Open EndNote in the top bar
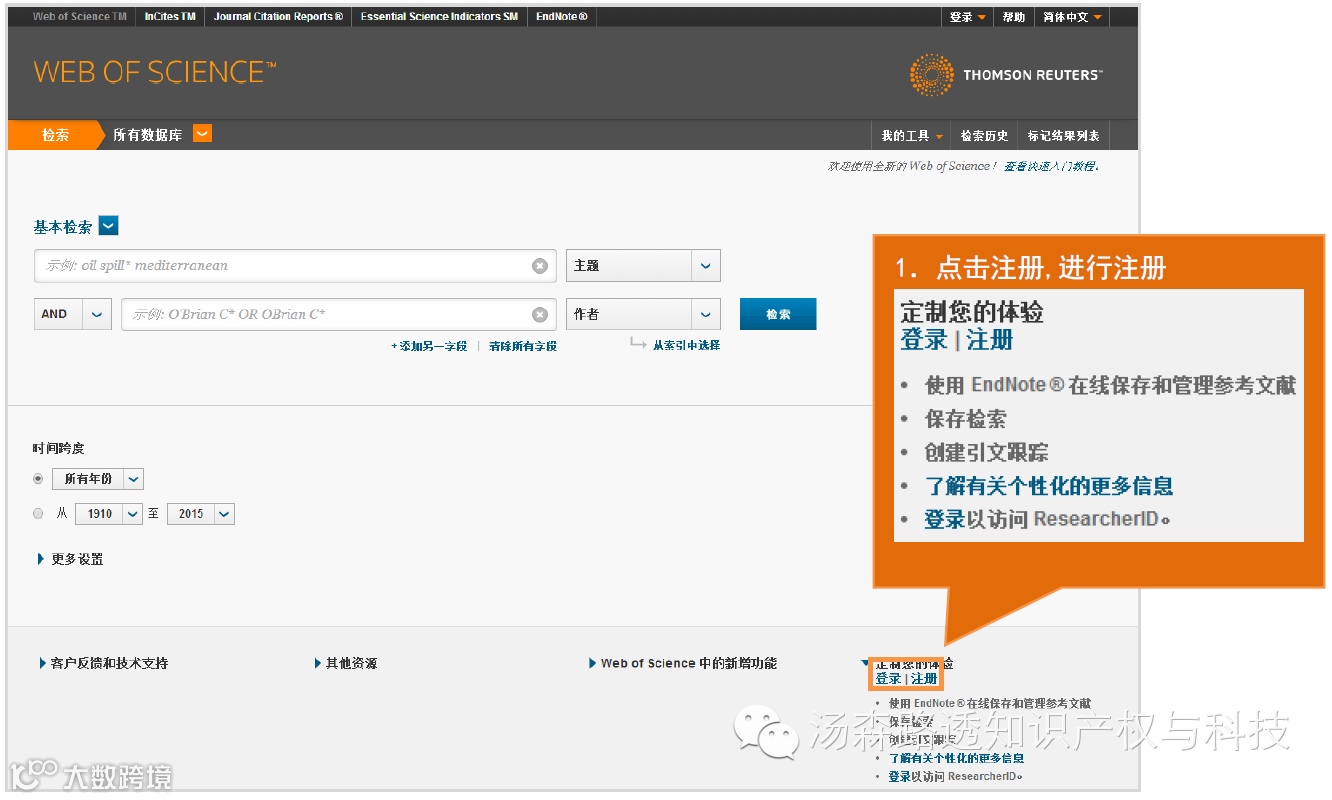This screenshot has height=800, width=1332. 562,17
